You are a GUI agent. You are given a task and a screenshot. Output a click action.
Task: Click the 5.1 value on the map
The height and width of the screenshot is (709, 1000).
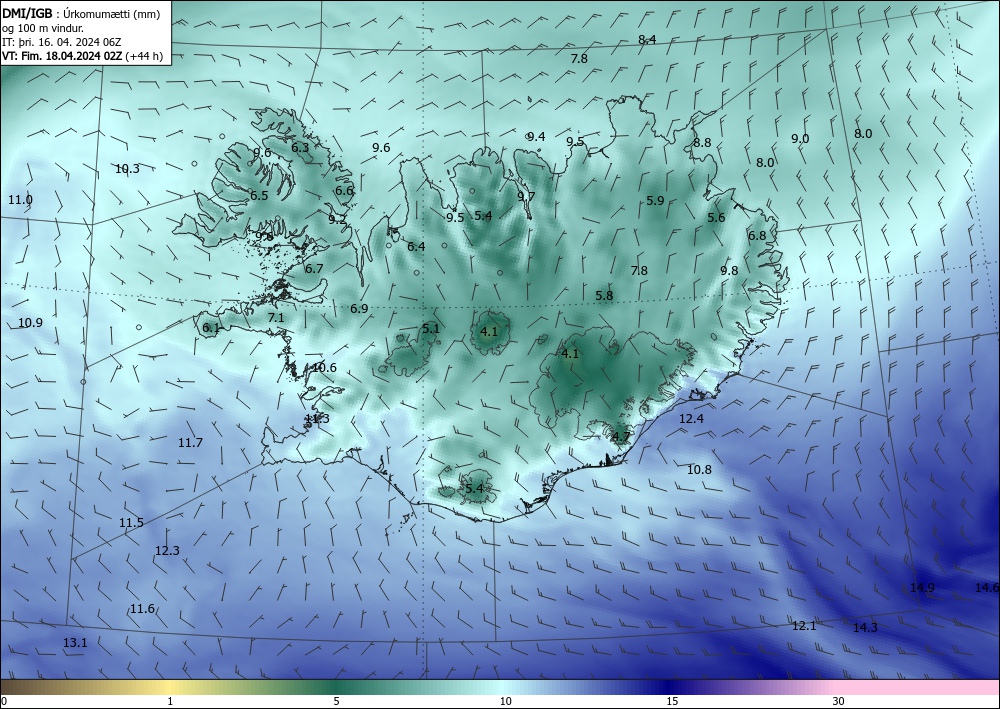click(x=431, y=328)
